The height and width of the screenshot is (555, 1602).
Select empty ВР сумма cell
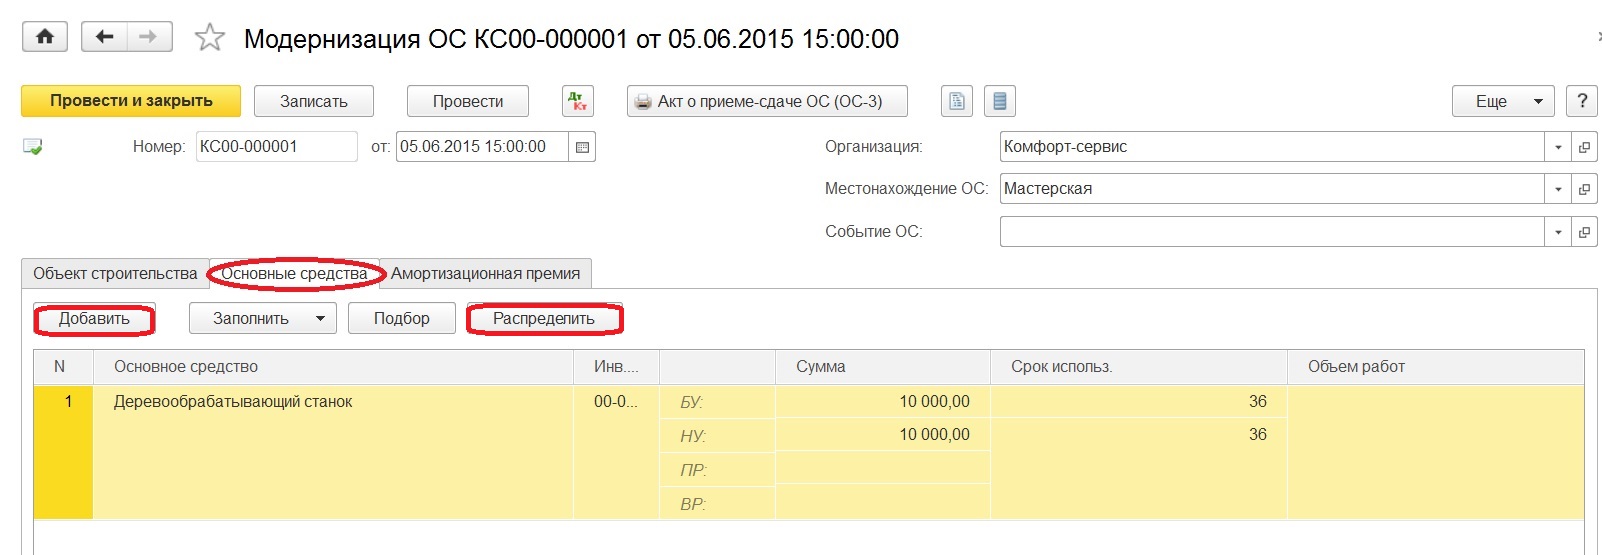[883, 503]
